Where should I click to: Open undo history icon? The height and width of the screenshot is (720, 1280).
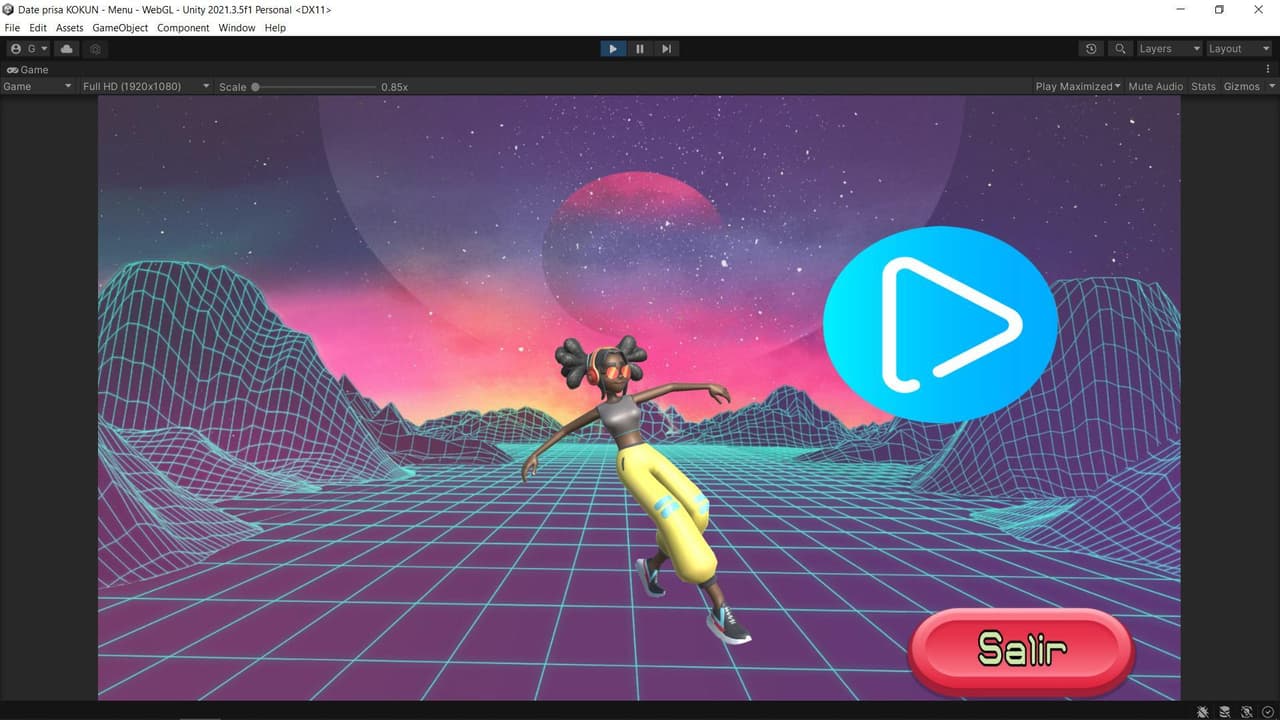click(x=1091, y=48)
